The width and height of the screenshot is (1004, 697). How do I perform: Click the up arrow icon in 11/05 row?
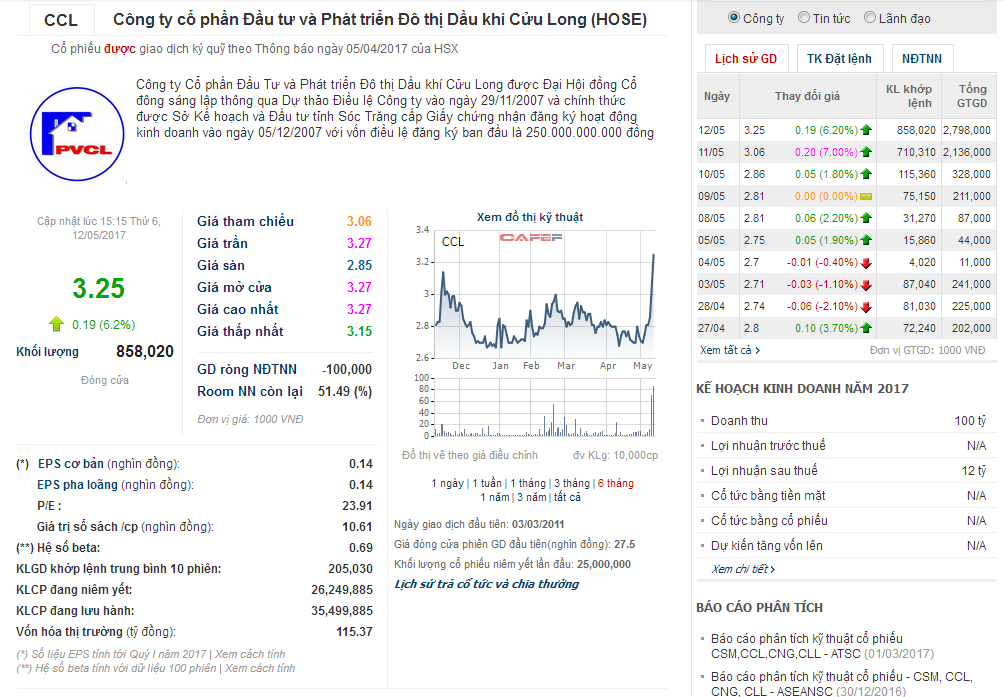tap(866, 152)
